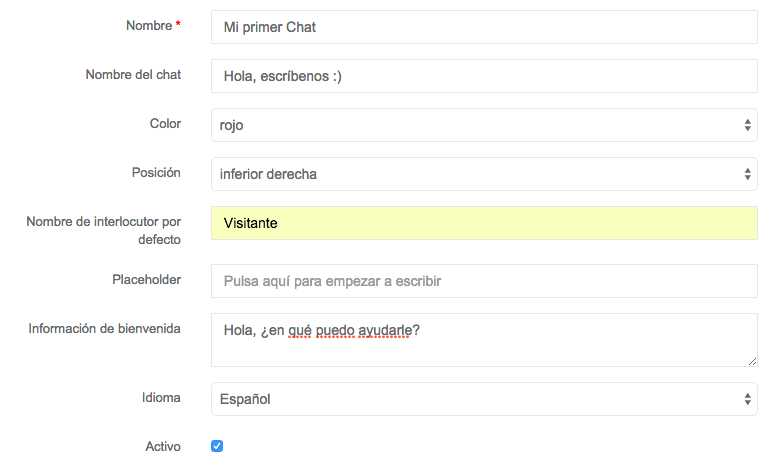Click the Placeholder label text
The width and height of the screenshot is (777, 464).
coord(147,279)
